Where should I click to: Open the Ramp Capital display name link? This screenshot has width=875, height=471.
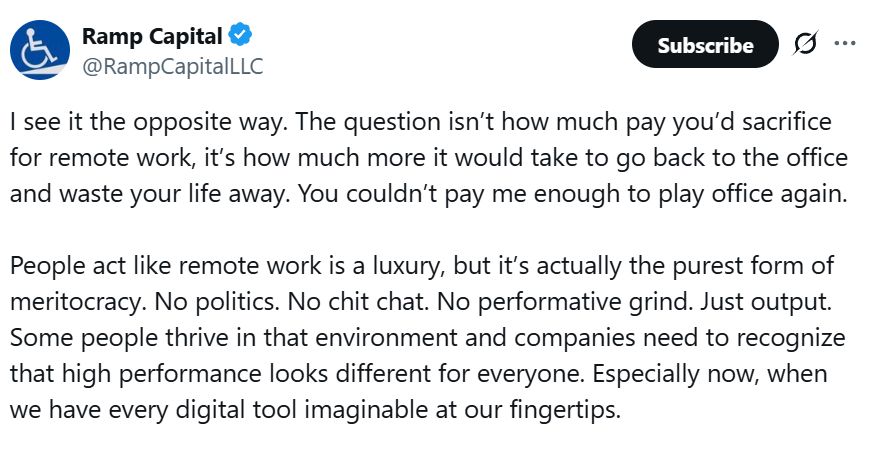pyautogui.click(x=151, y=36)
